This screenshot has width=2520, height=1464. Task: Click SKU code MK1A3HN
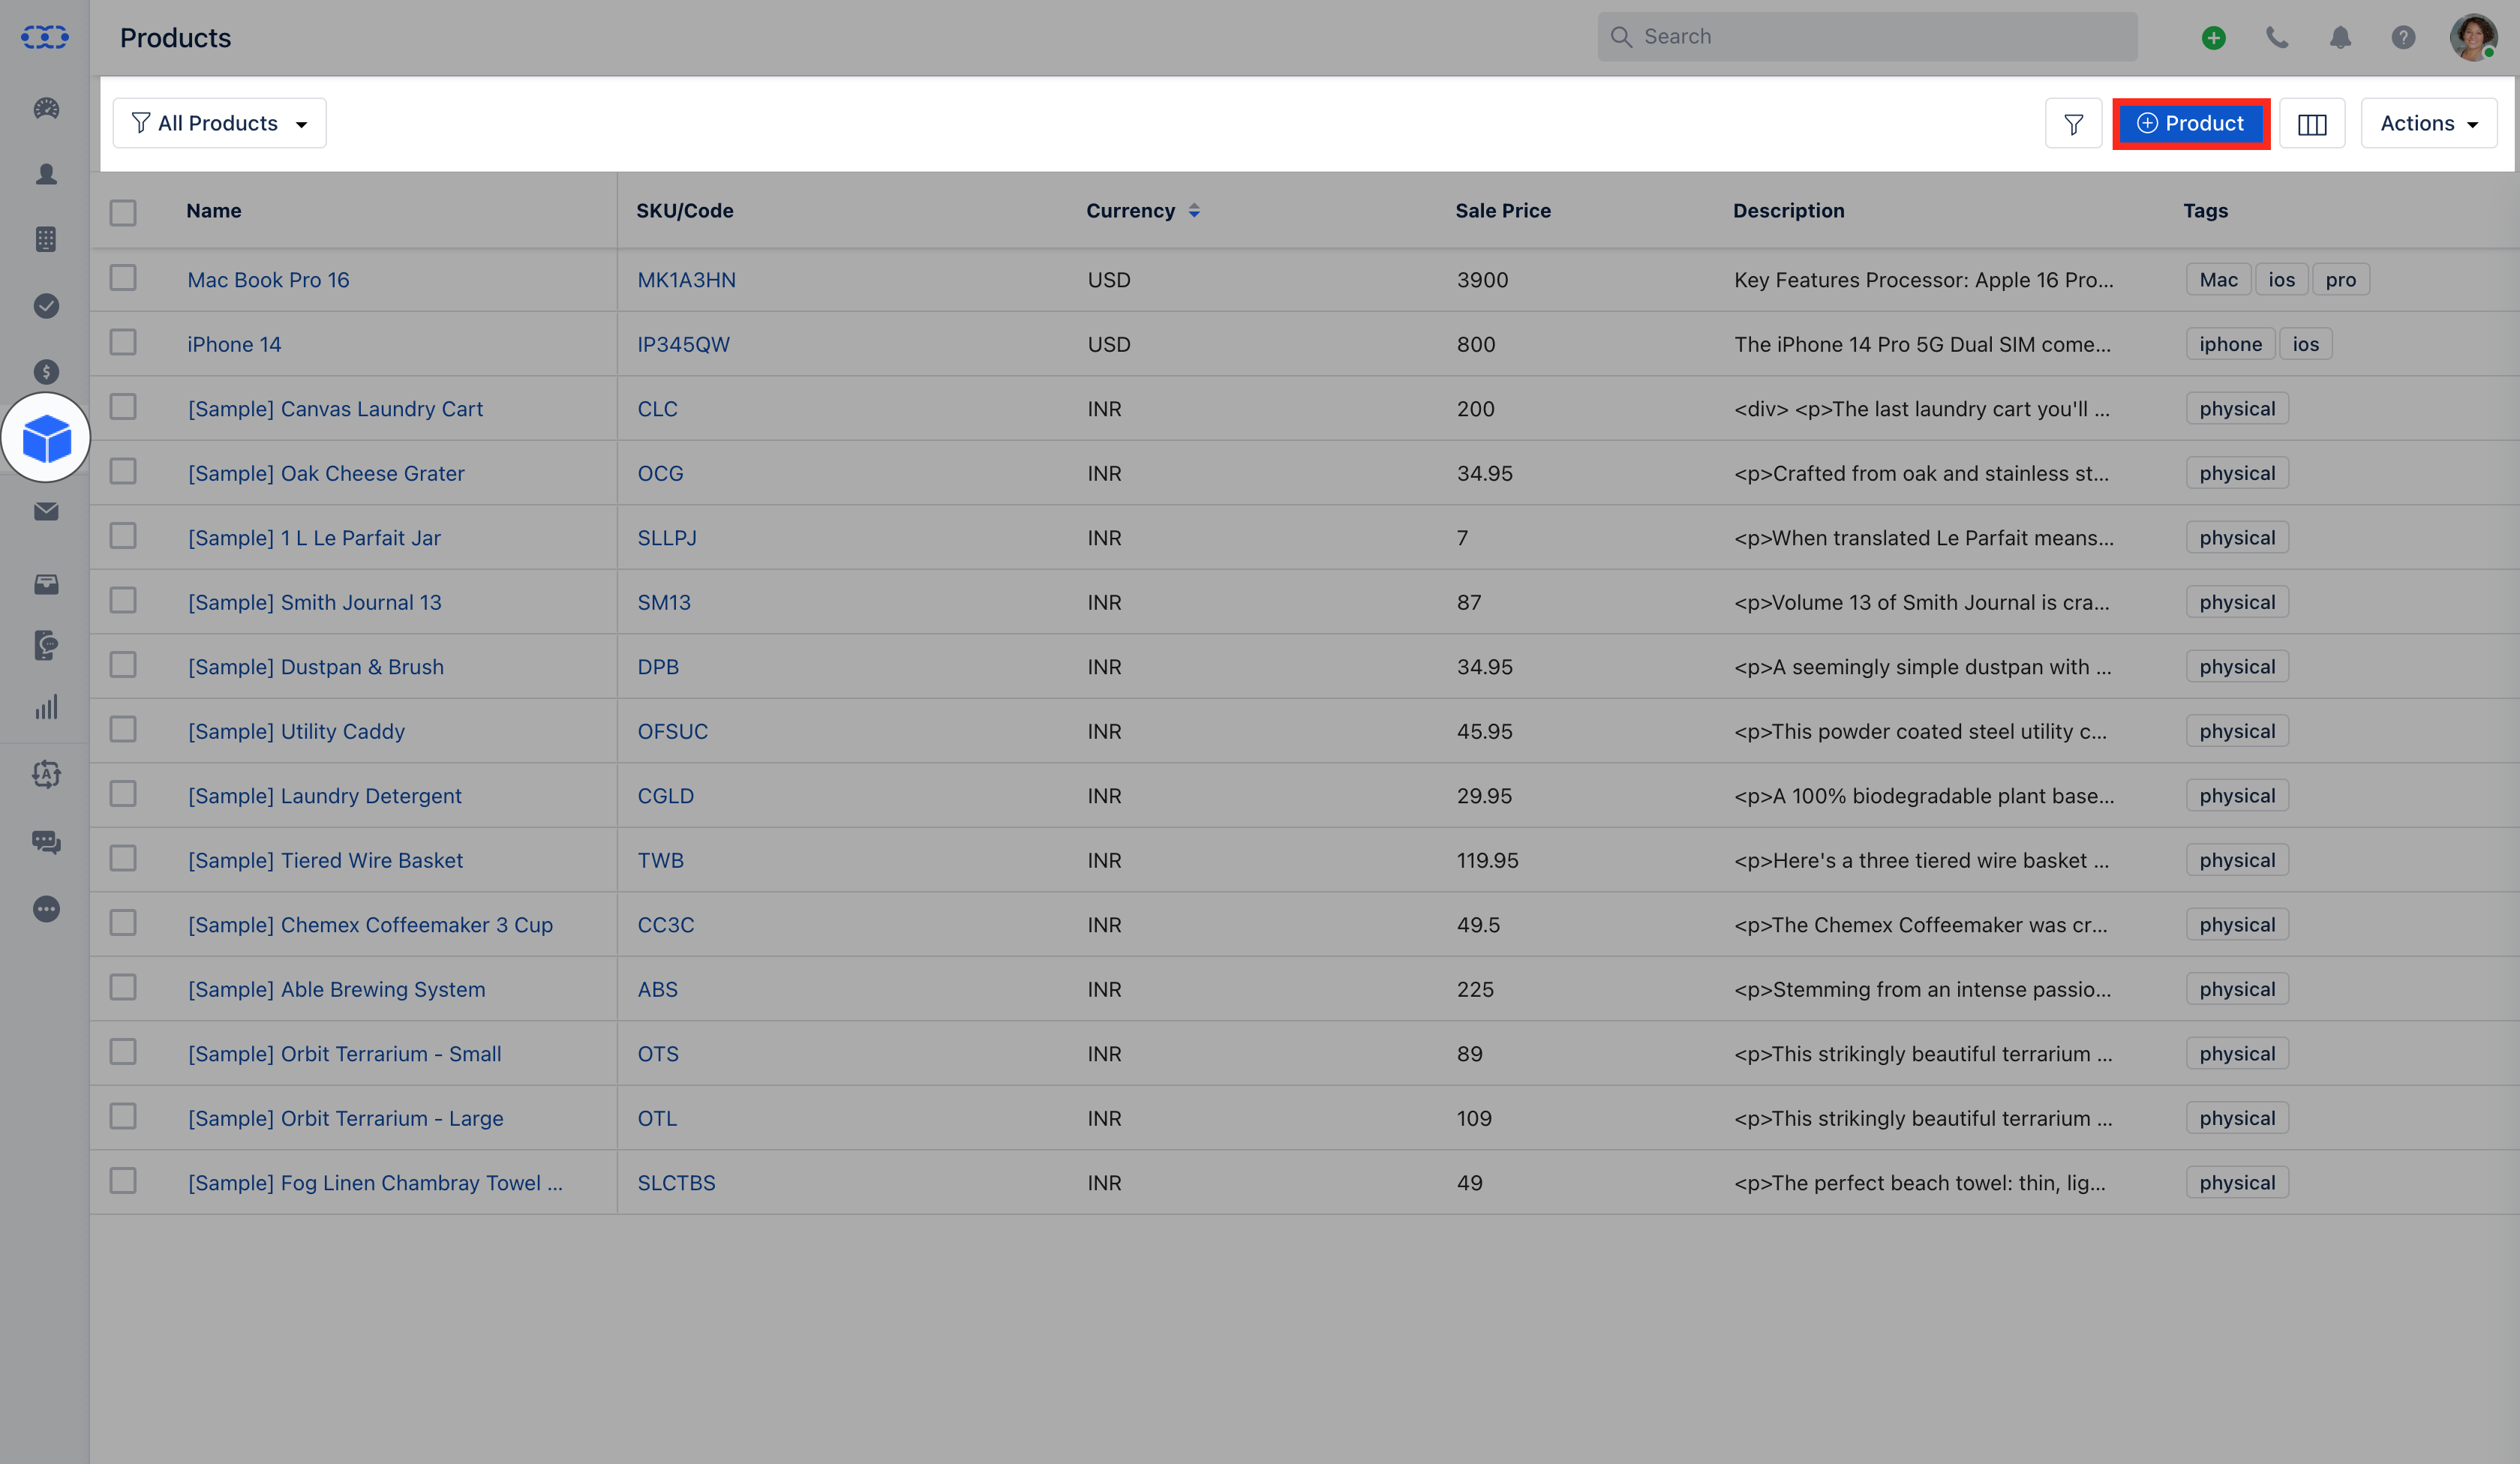tap(686, 280)
